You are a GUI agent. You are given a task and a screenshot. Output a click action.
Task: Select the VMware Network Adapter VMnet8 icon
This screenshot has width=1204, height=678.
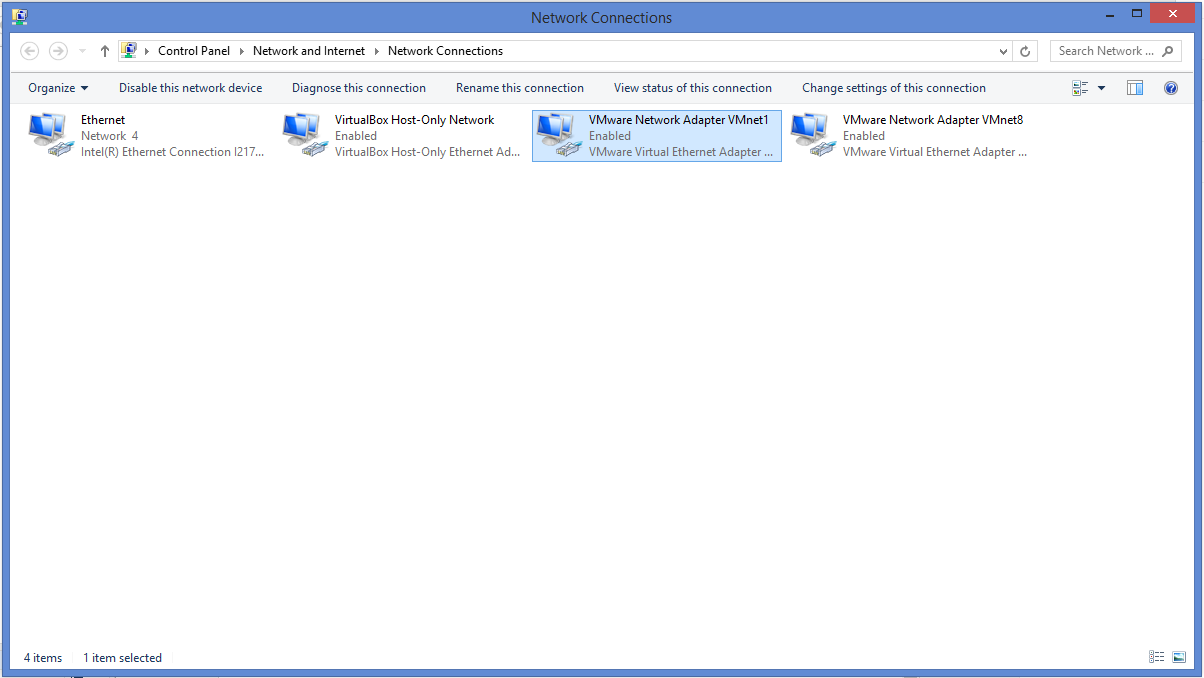pyautogui.click(x=813, y=135)
